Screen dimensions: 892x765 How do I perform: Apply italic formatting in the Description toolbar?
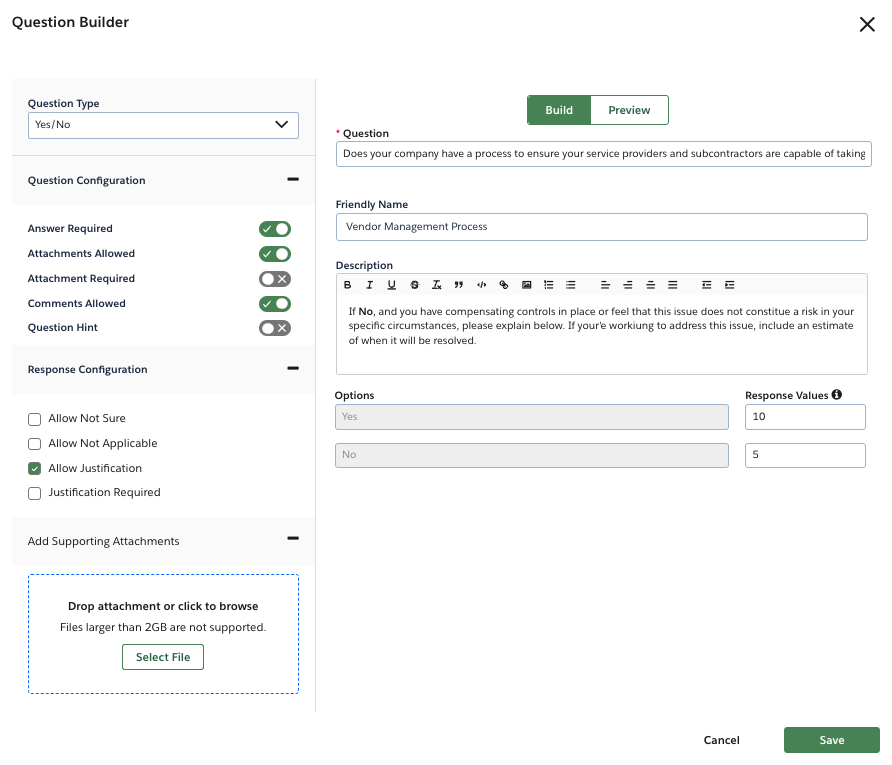(x=369, y=285)
